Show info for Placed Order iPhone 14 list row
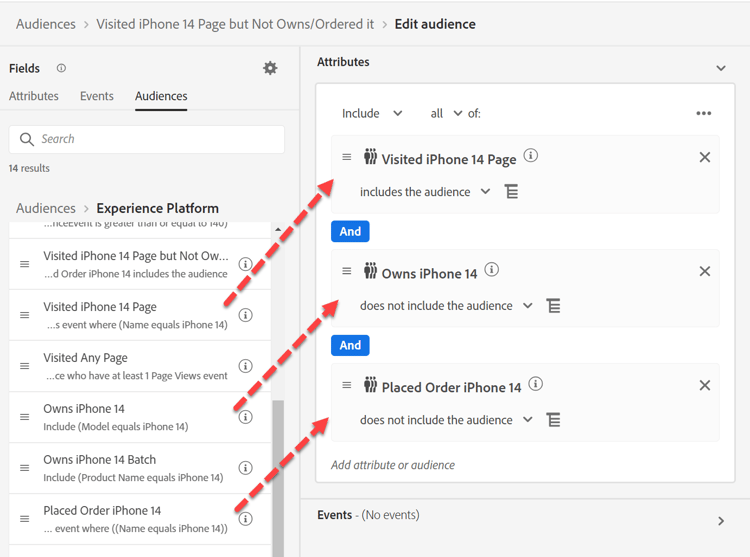 pos(245,519)
